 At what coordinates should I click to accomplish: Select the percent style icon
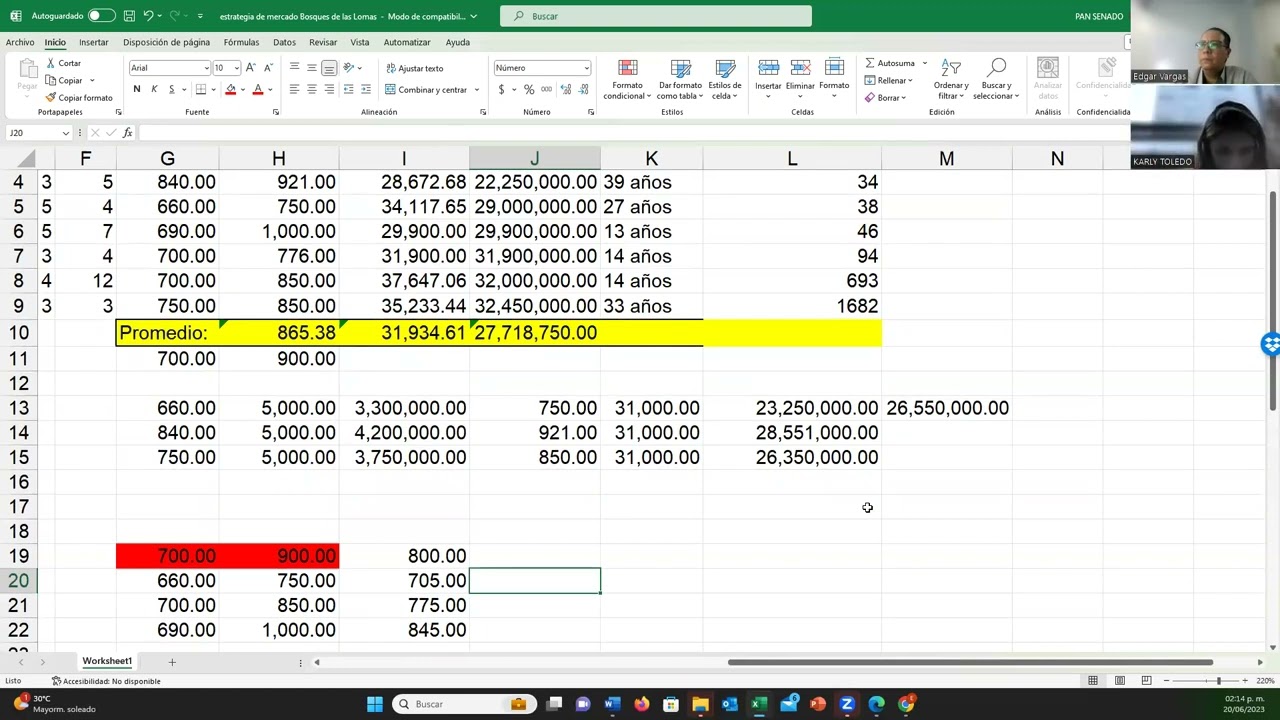[529, 89]
